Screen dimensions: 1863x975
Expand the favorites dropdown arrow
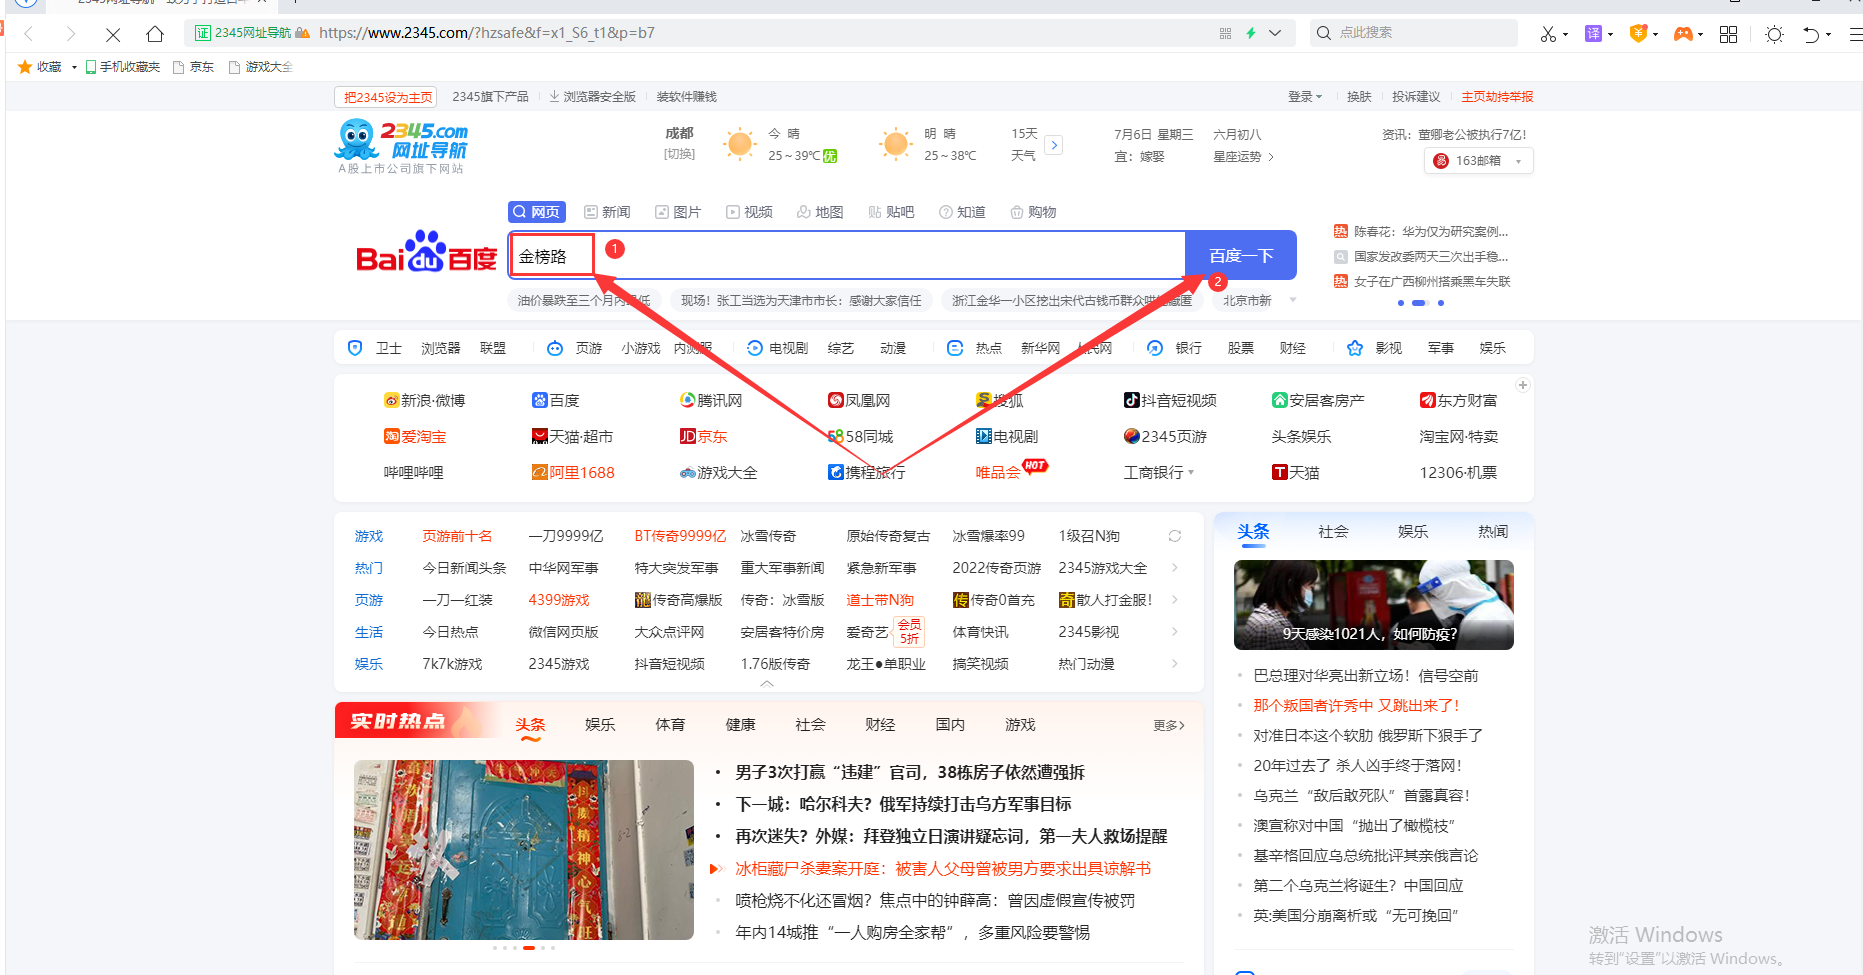click(74, 68)
